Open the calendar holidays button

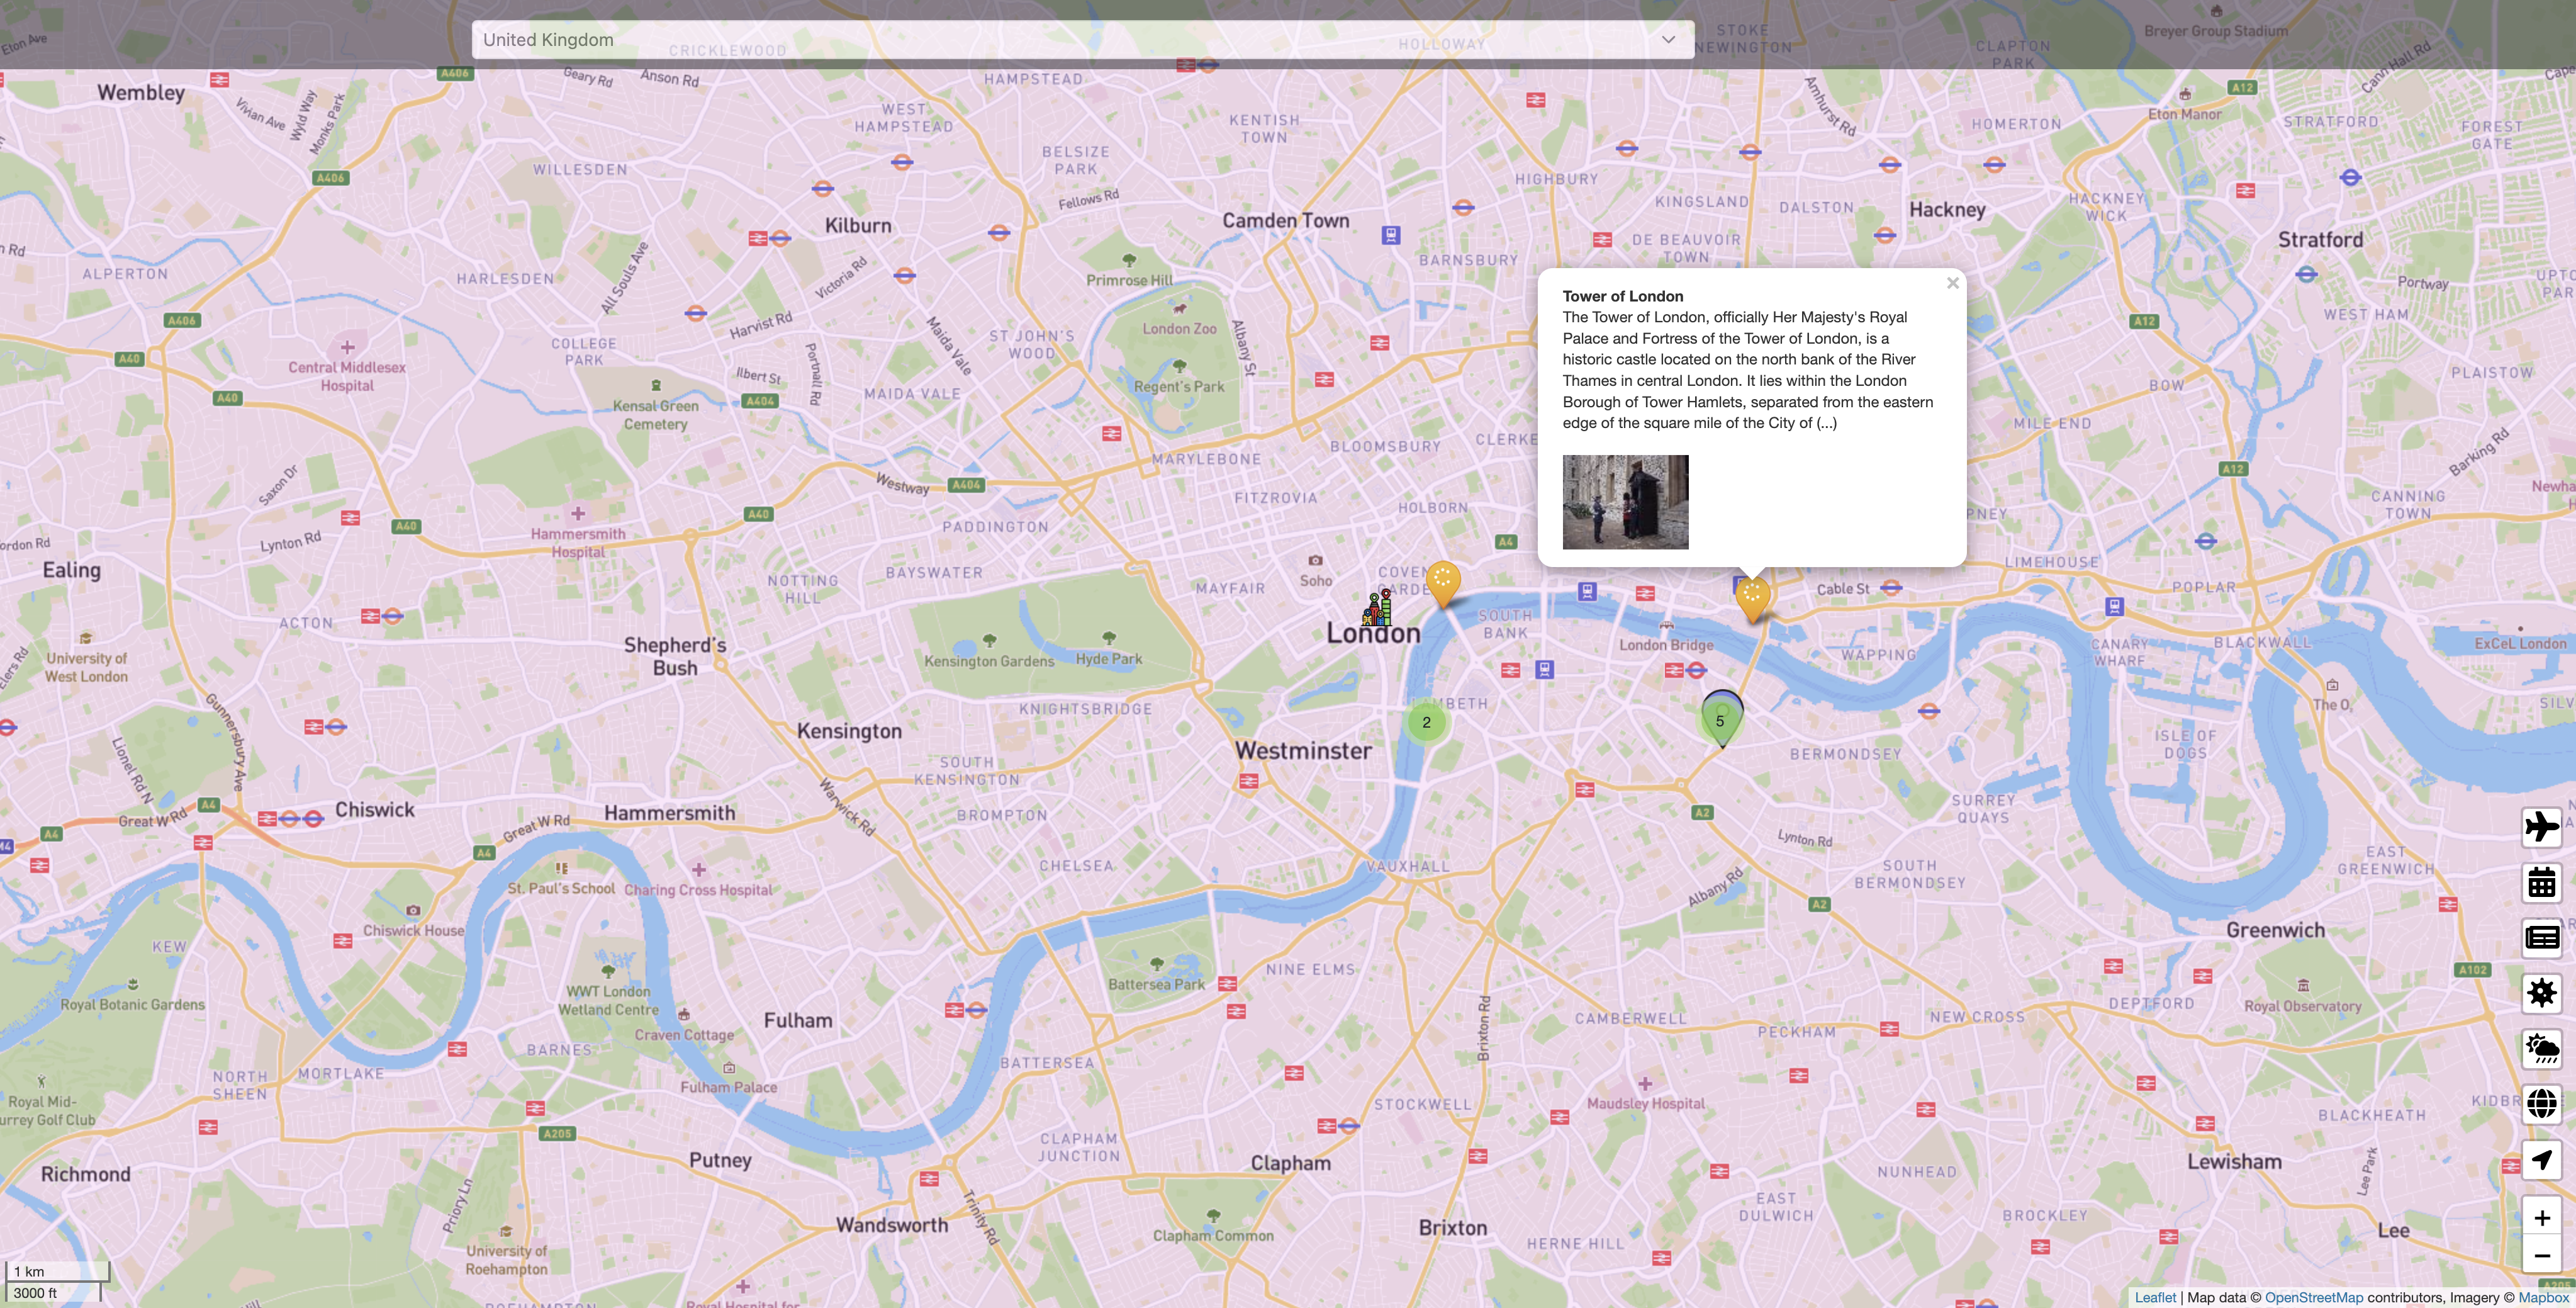(x=2541, y=883)
